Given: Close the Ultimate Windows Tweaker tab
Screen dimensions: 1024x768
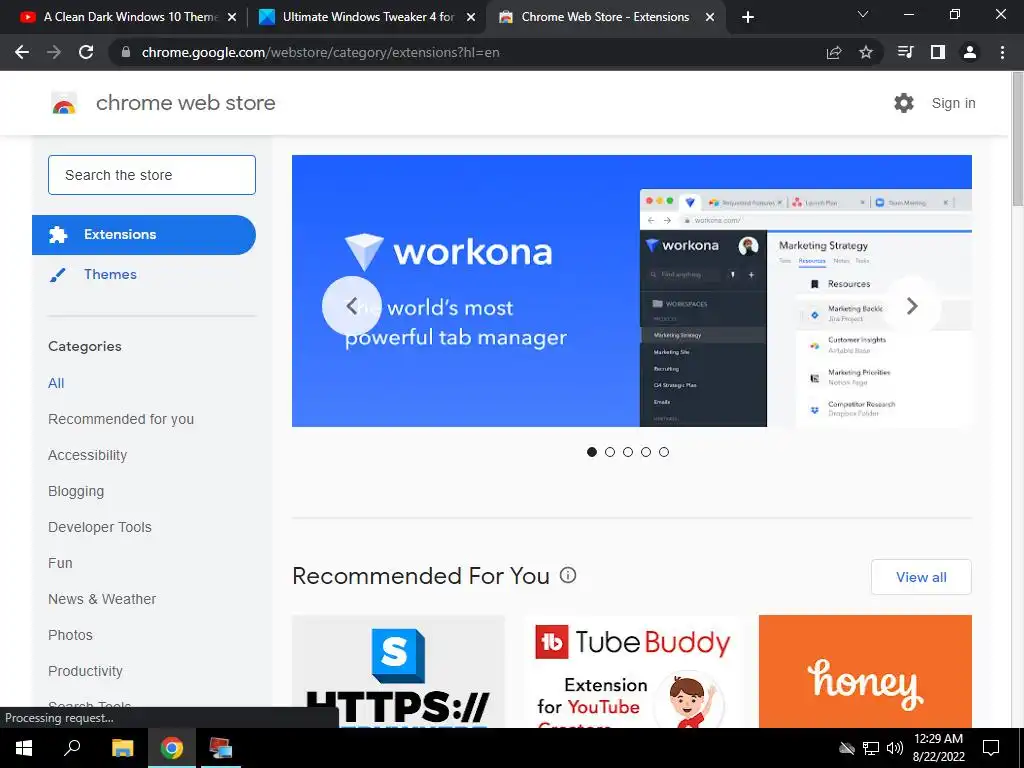Looking at the screenshot, I should tap(471, 17).
